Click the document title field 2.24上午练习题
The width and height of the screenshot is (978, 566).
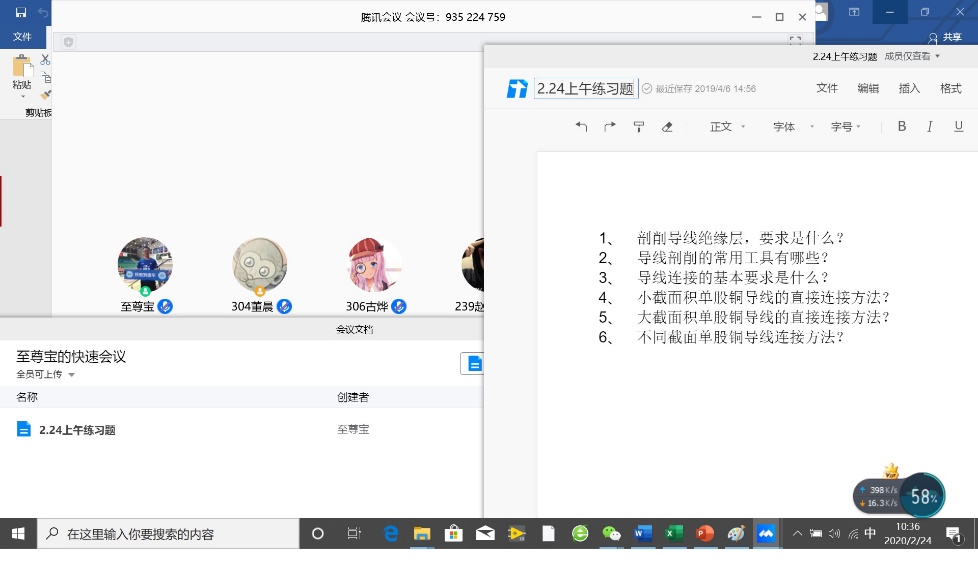586,88
